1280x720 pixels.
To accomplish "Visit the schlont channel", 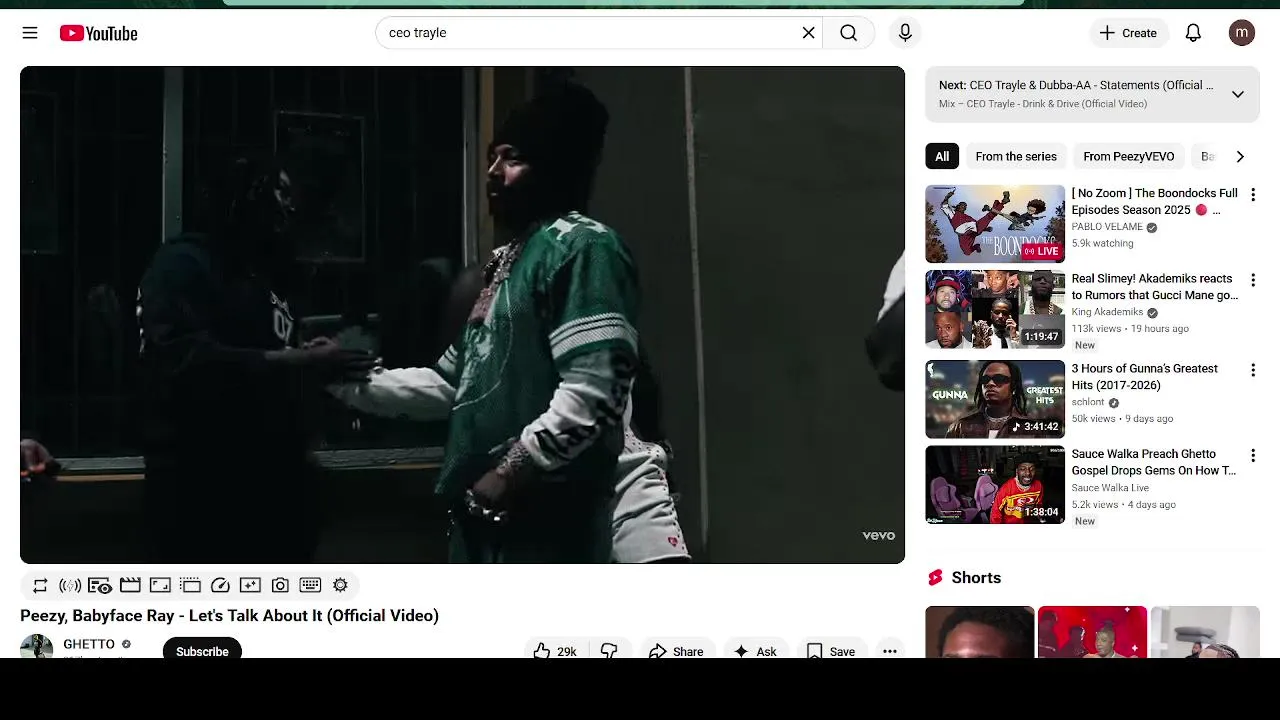I will point(1088,402).
